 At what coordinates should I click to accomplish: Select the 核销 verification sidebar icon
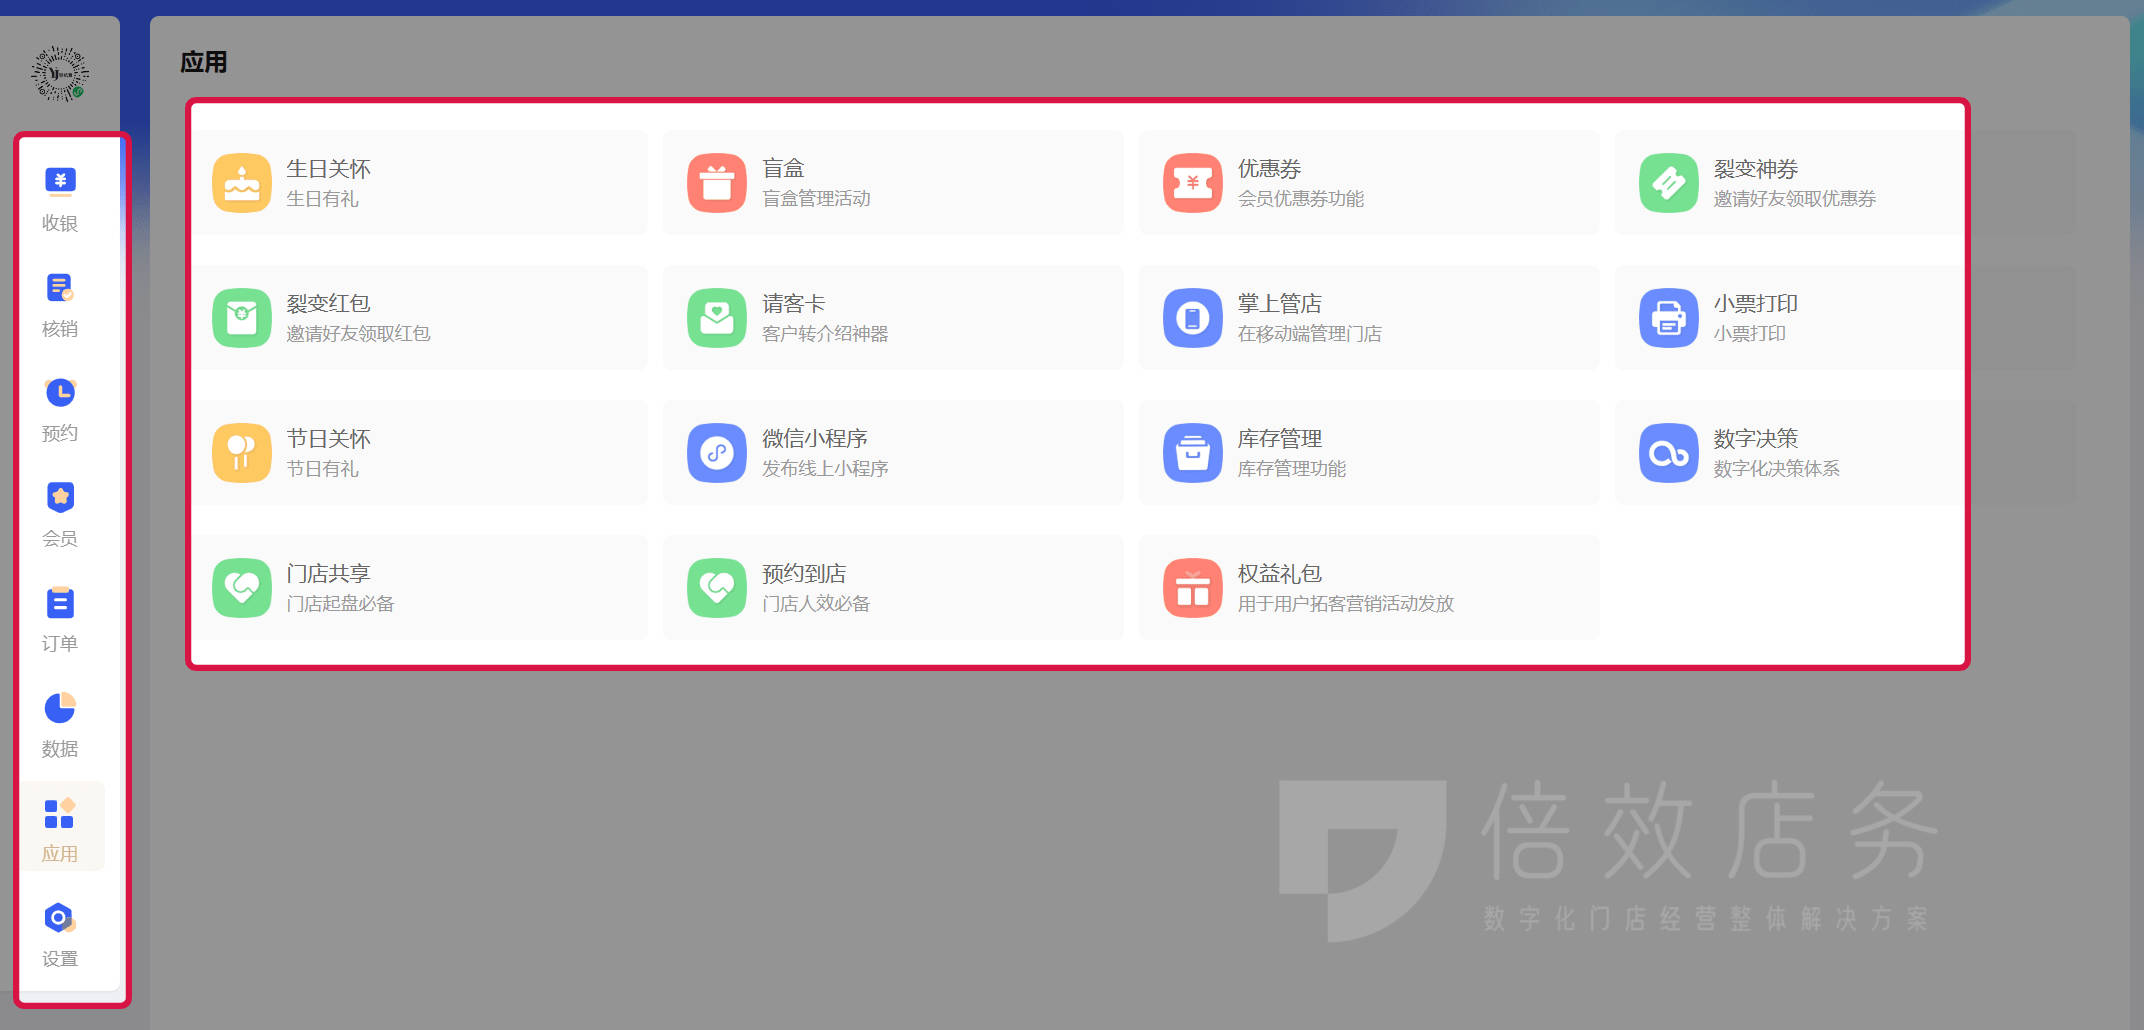click(x=60, y=288)
